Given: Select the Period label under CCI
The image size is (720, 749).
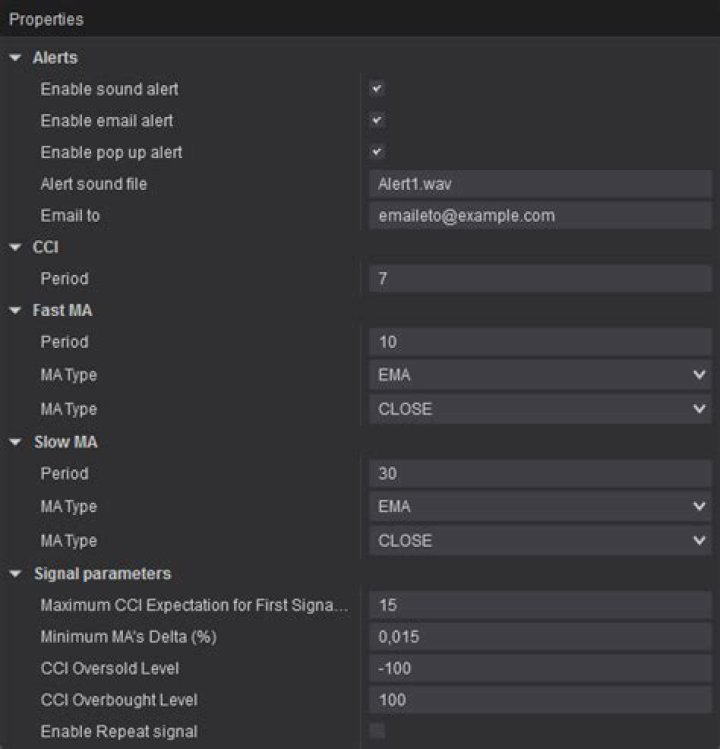Looking at the screenshot, I should 64,278.
